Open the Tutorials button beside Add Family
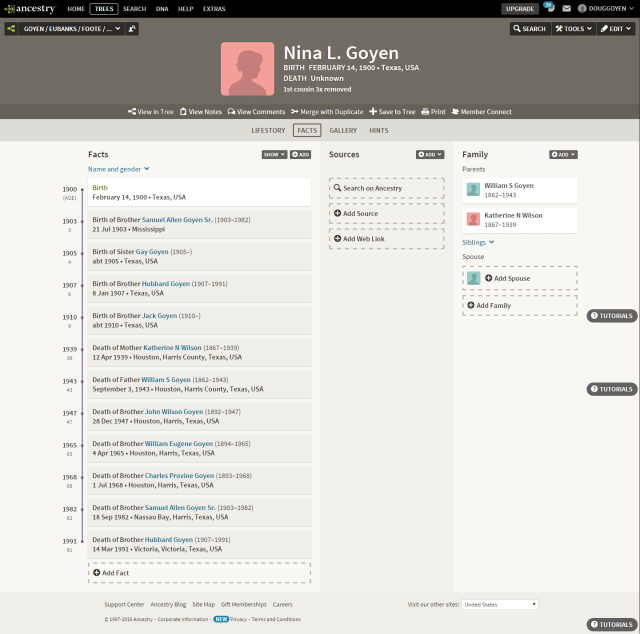The height and width of the screenshot is (634, 640). (x=612, y=316)
